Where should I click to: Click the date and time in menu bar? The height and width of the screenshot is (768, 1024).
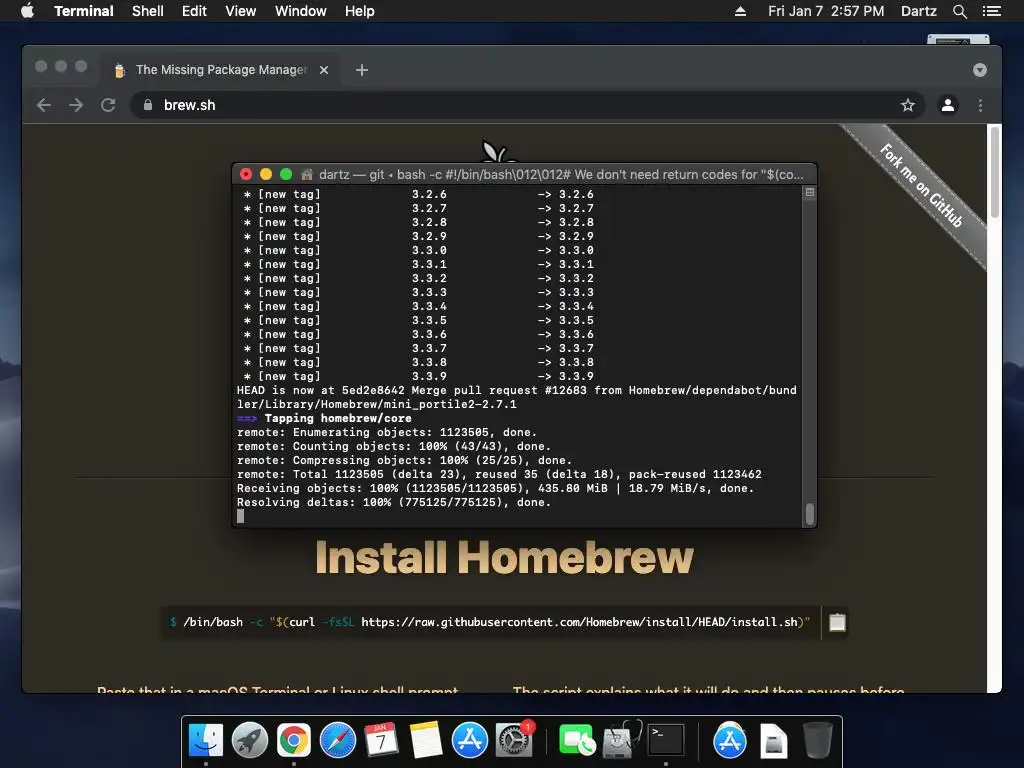tap(825, 11)
